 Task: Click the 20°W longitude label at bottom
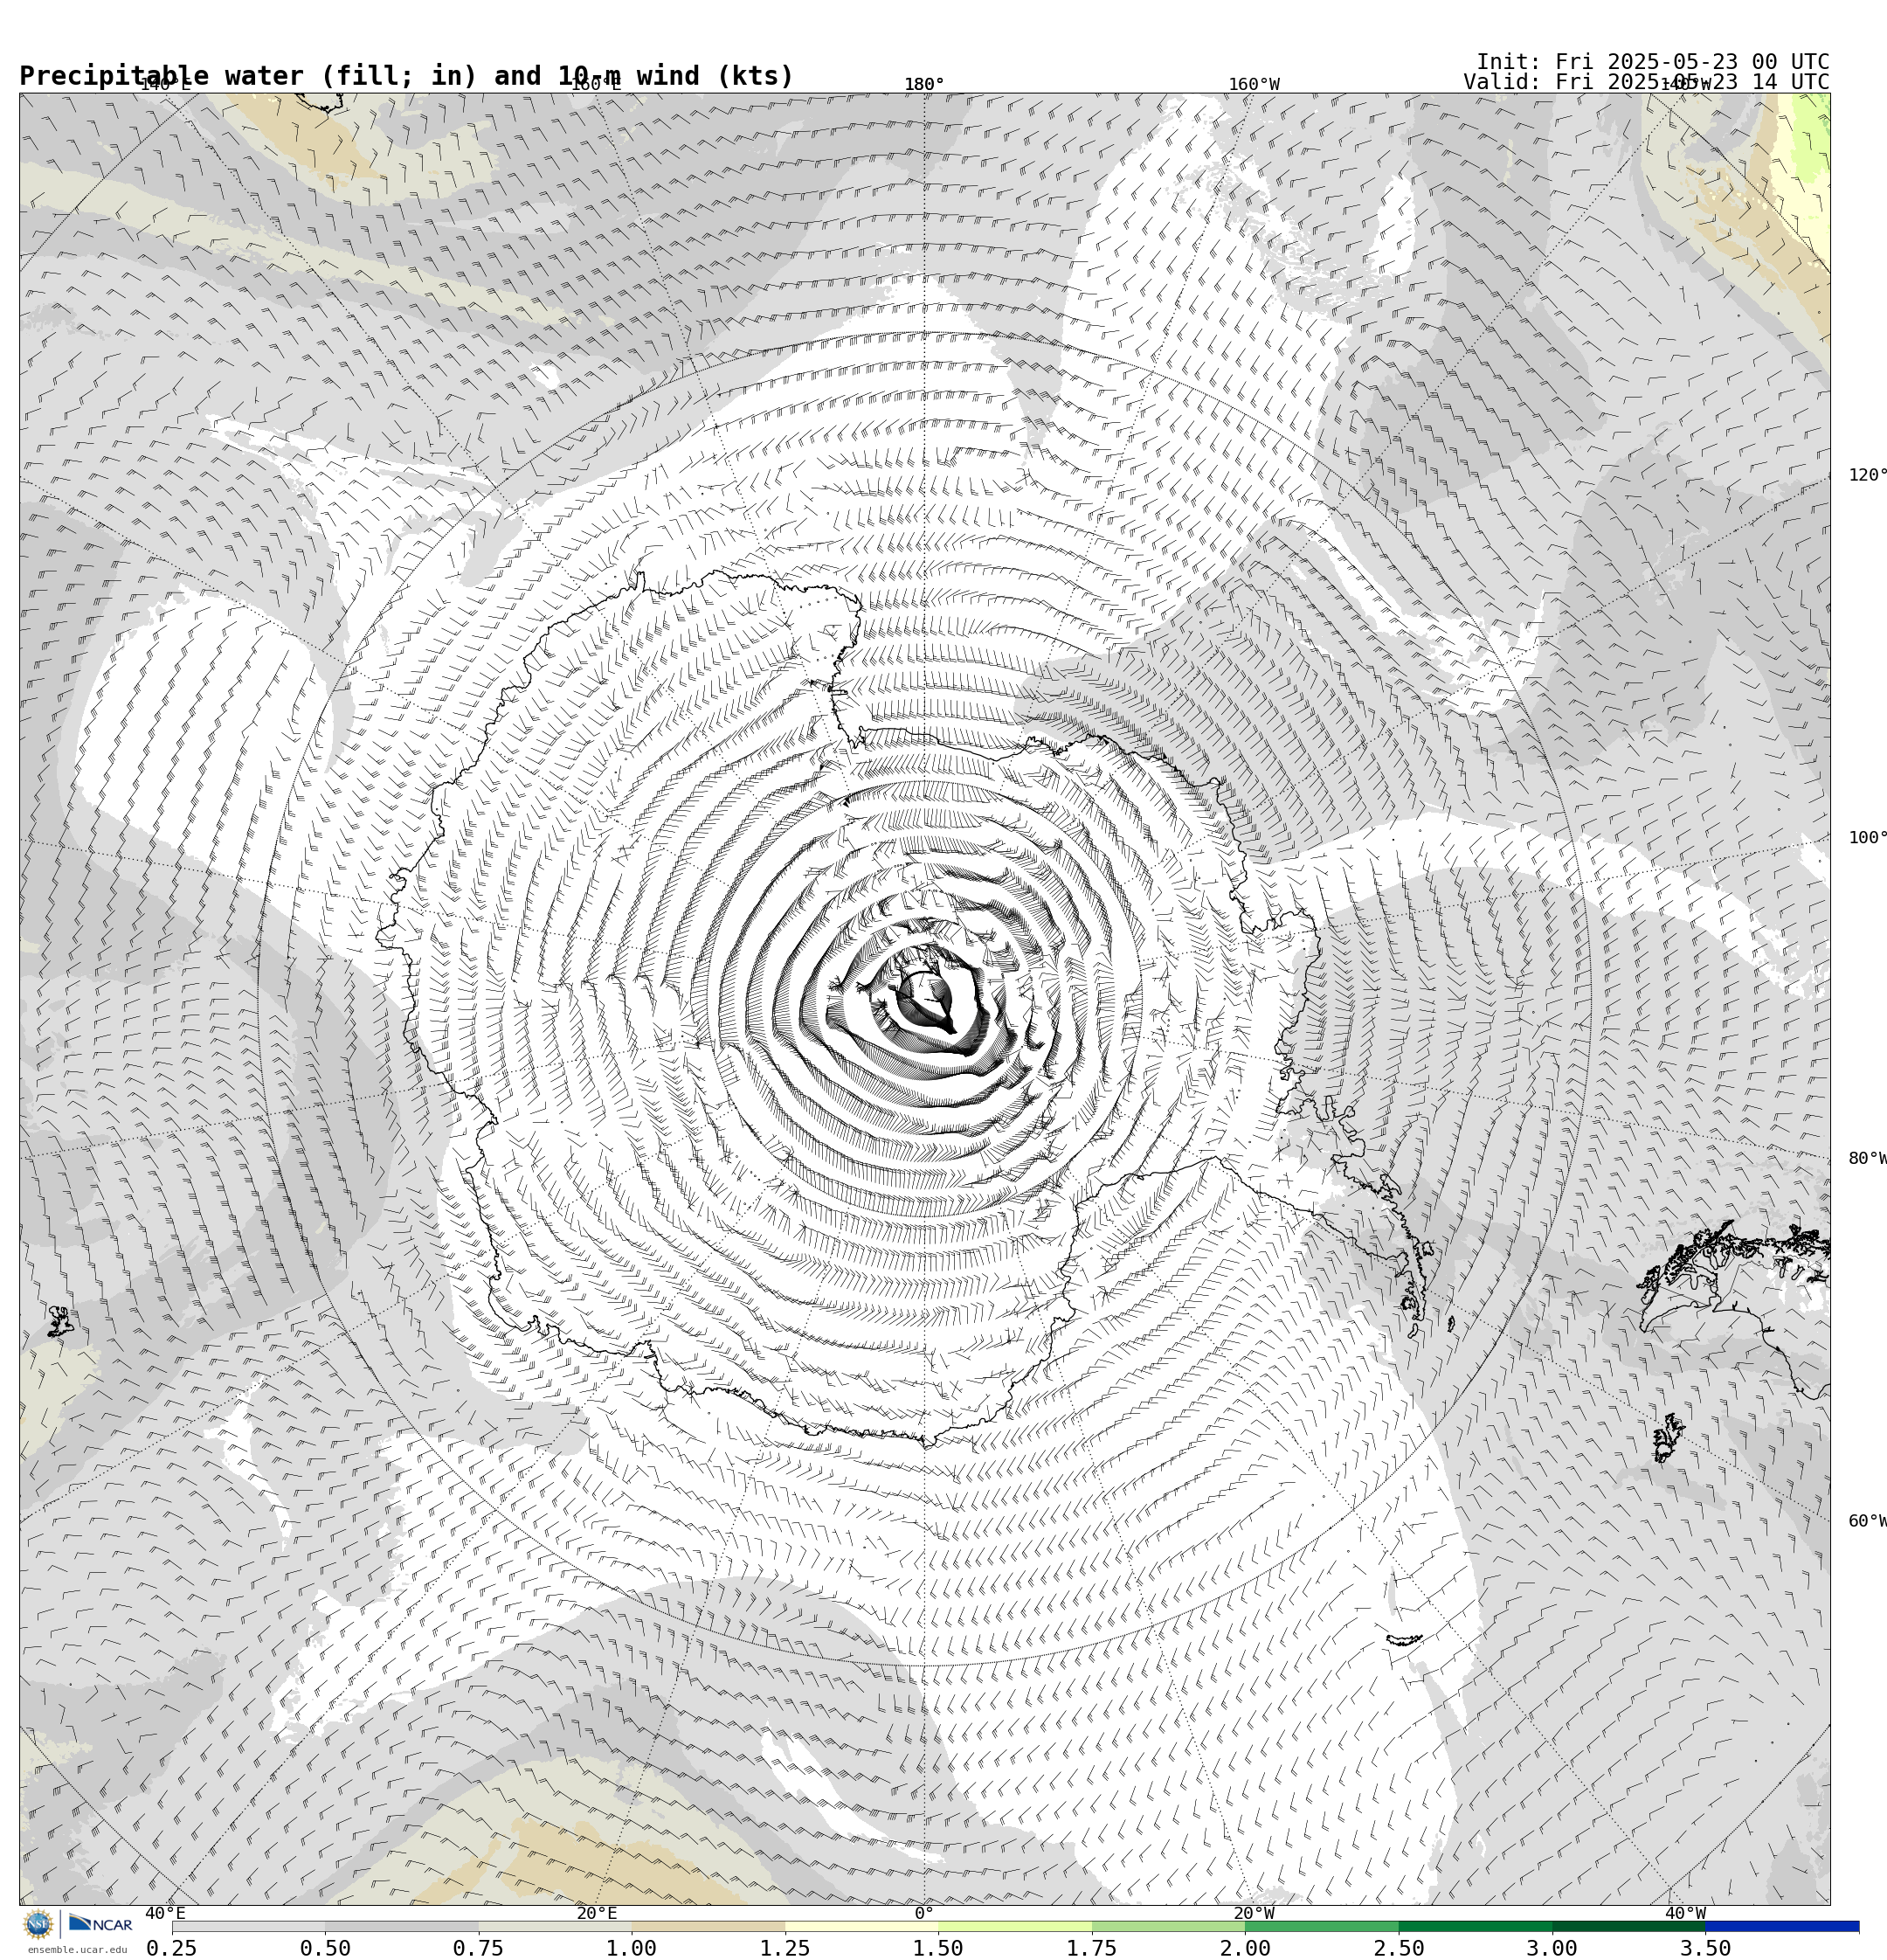click(1254, 1914)
